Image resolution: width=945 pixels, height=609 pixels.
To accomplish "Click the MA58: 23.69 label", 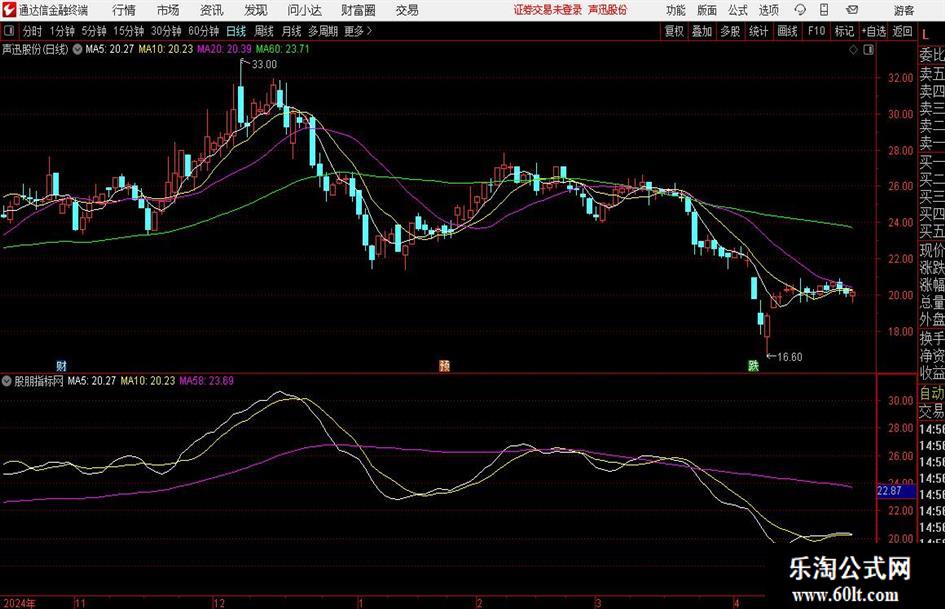I will tap(207, 381).
